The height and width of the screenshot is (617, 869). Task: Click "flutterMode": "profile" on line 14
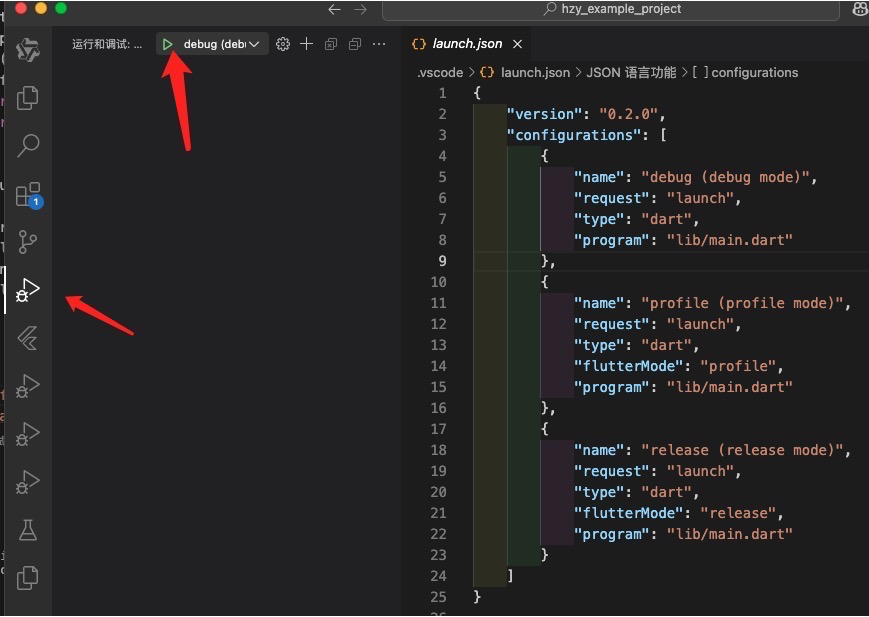675,366
